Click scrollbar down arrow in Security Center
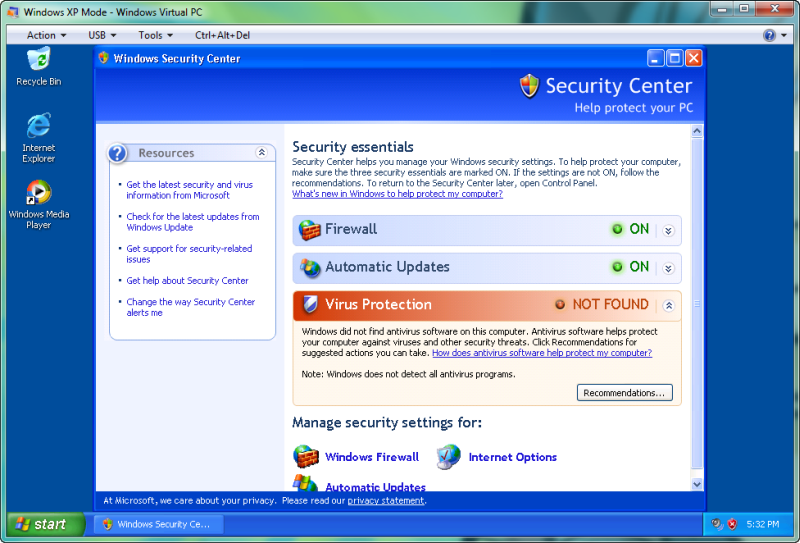Image resolution: width=800 pixels, height=543 pixels. (697, 484)
